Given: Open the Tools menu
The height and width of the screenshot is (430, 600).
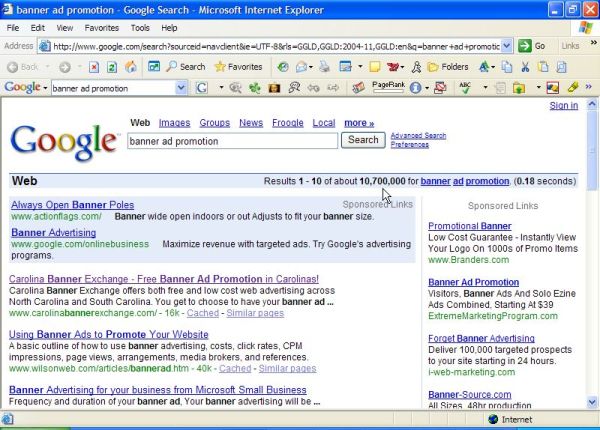Looking at the screenshot, I should 140,28.
